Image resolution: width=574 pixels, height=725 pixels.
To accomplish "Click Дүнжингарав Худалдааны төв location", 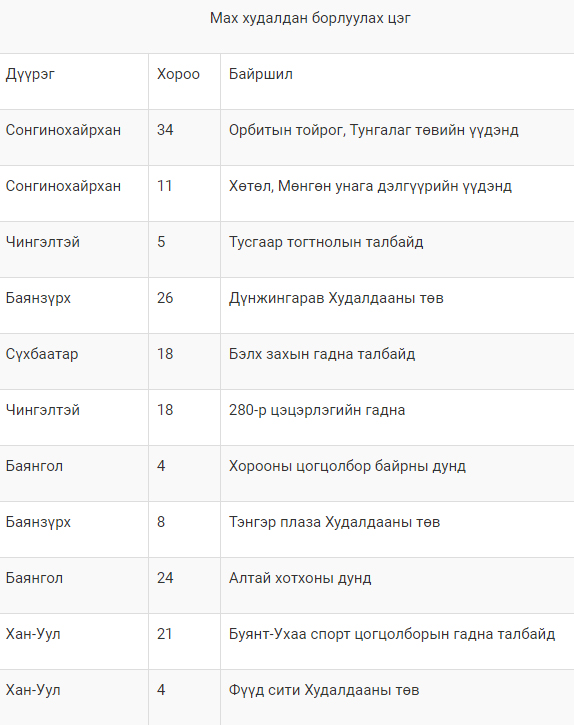I will coord(336,298).
